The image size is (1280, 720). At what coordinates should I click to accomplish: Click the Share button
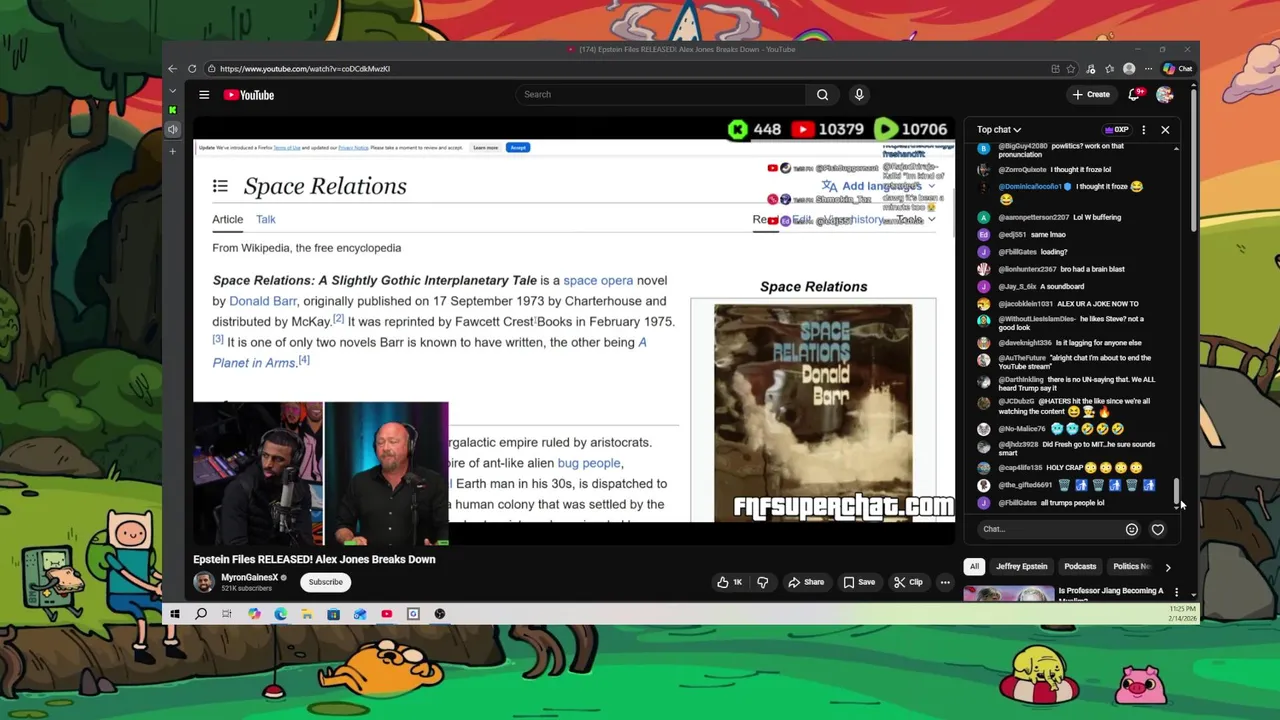(x=806, y=582)
